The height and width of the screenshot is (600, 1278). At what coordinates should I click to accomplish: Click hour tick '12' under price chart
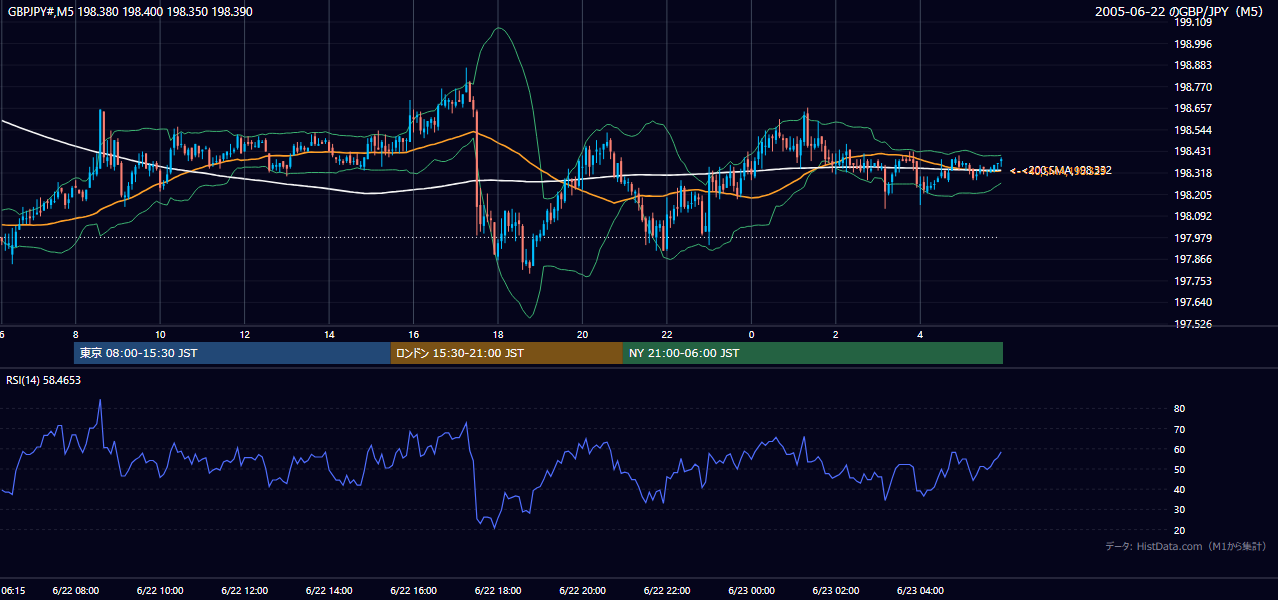tap(245, 335)
